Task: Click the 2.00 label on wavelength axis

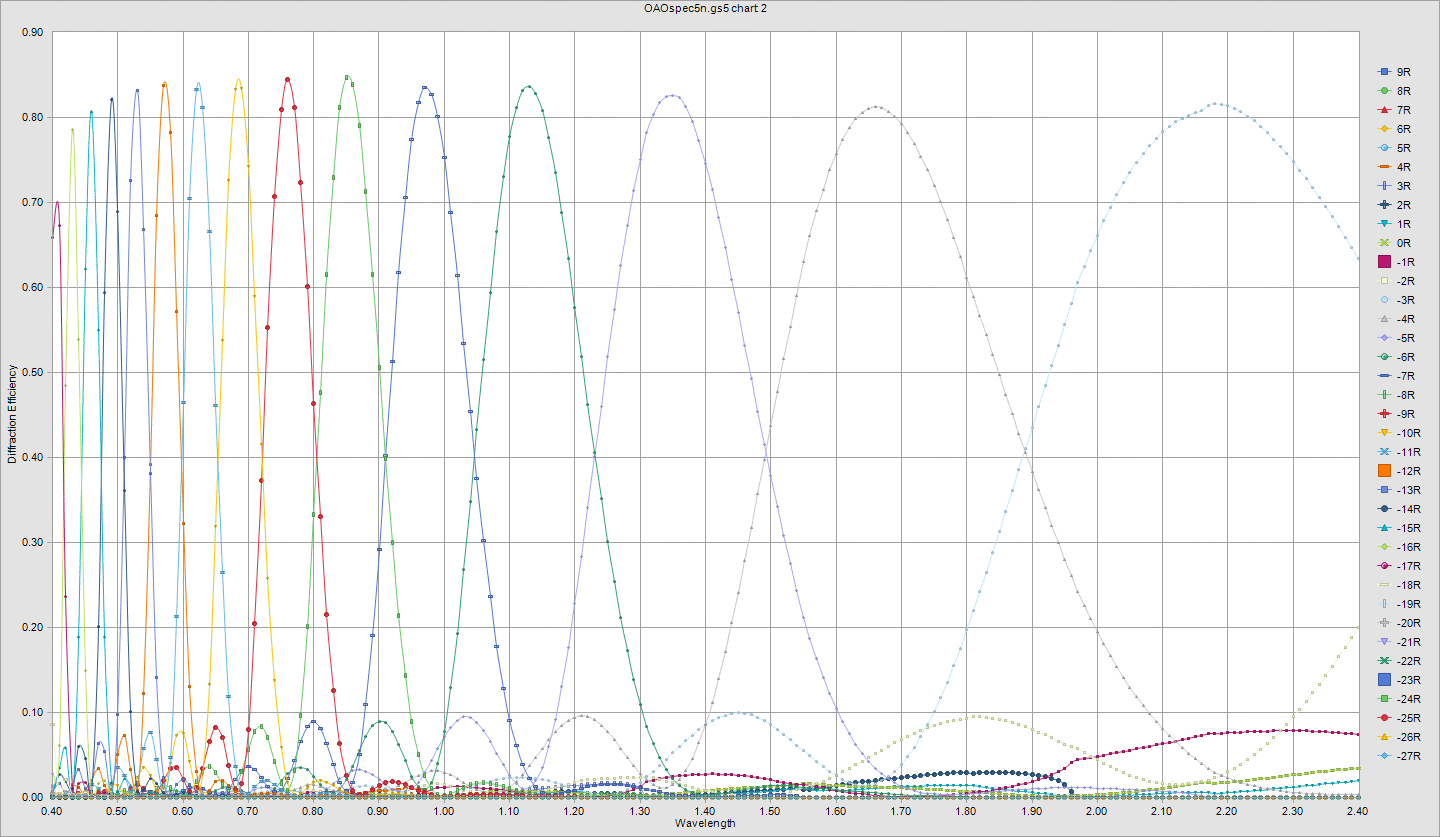Action: pos(1097,810)
